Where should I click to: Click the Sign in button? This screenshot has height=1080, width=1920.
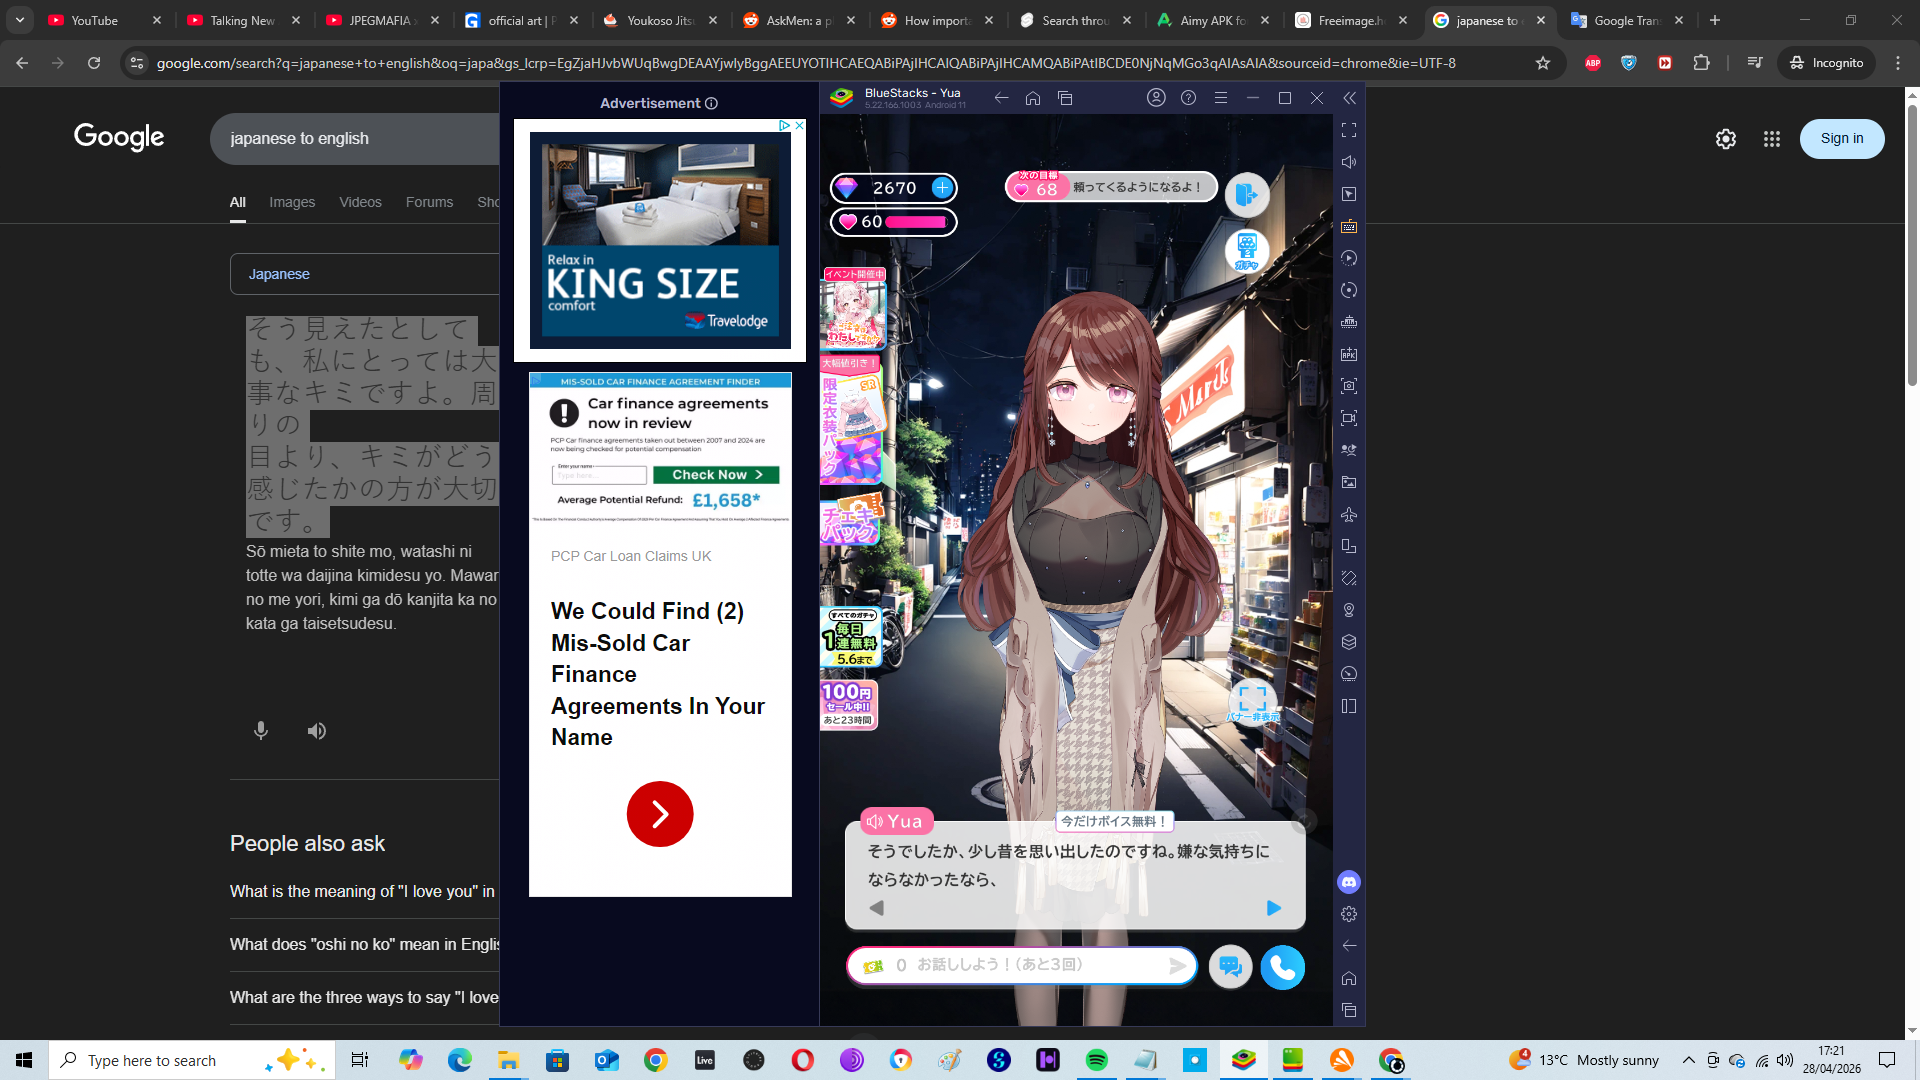pos(1841,139)
